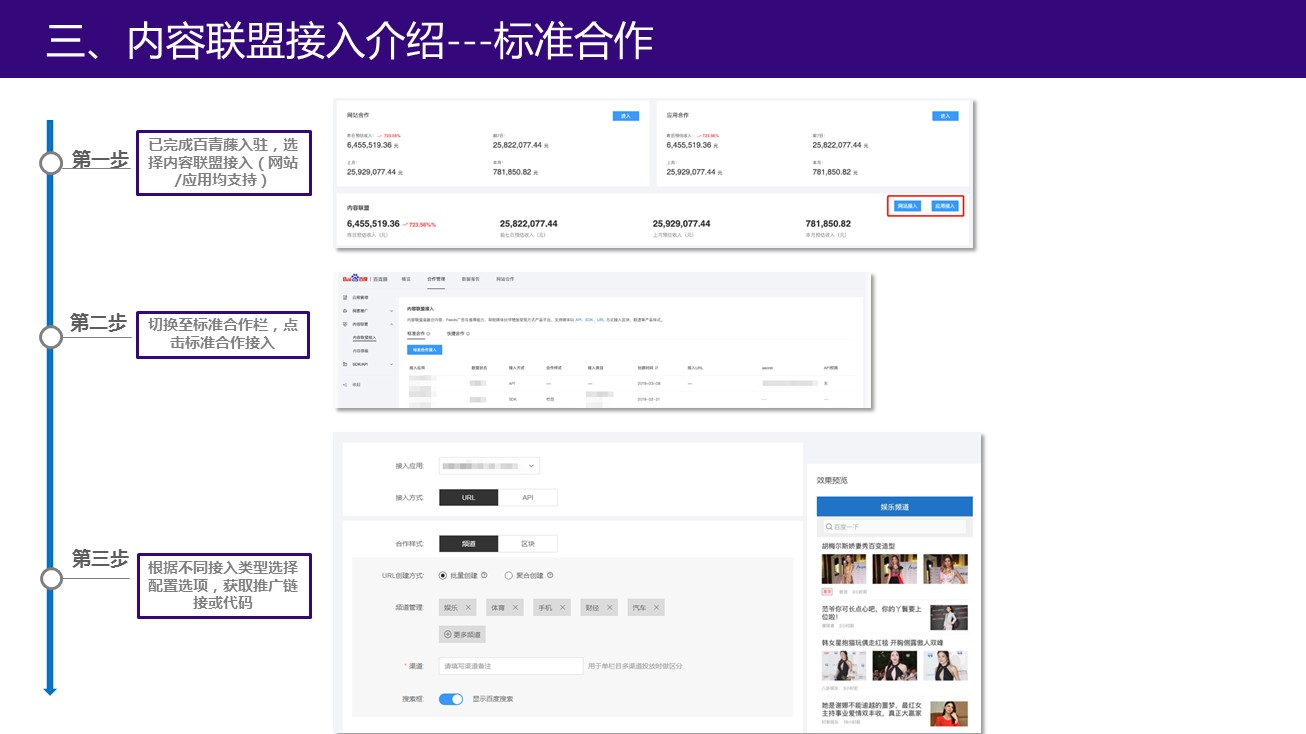Click 应用管理 sidebar item
1306x734 pixels.
coord(361,297)
